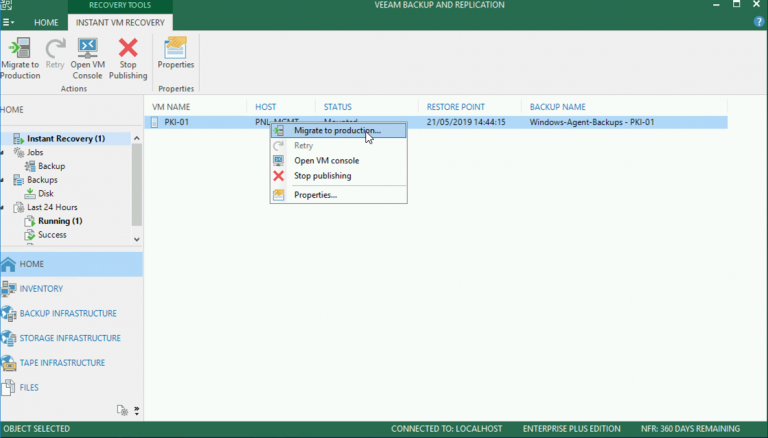Choose Migrate to production in context menu
This screenshot has width=768, height=438.
(338, 130)
